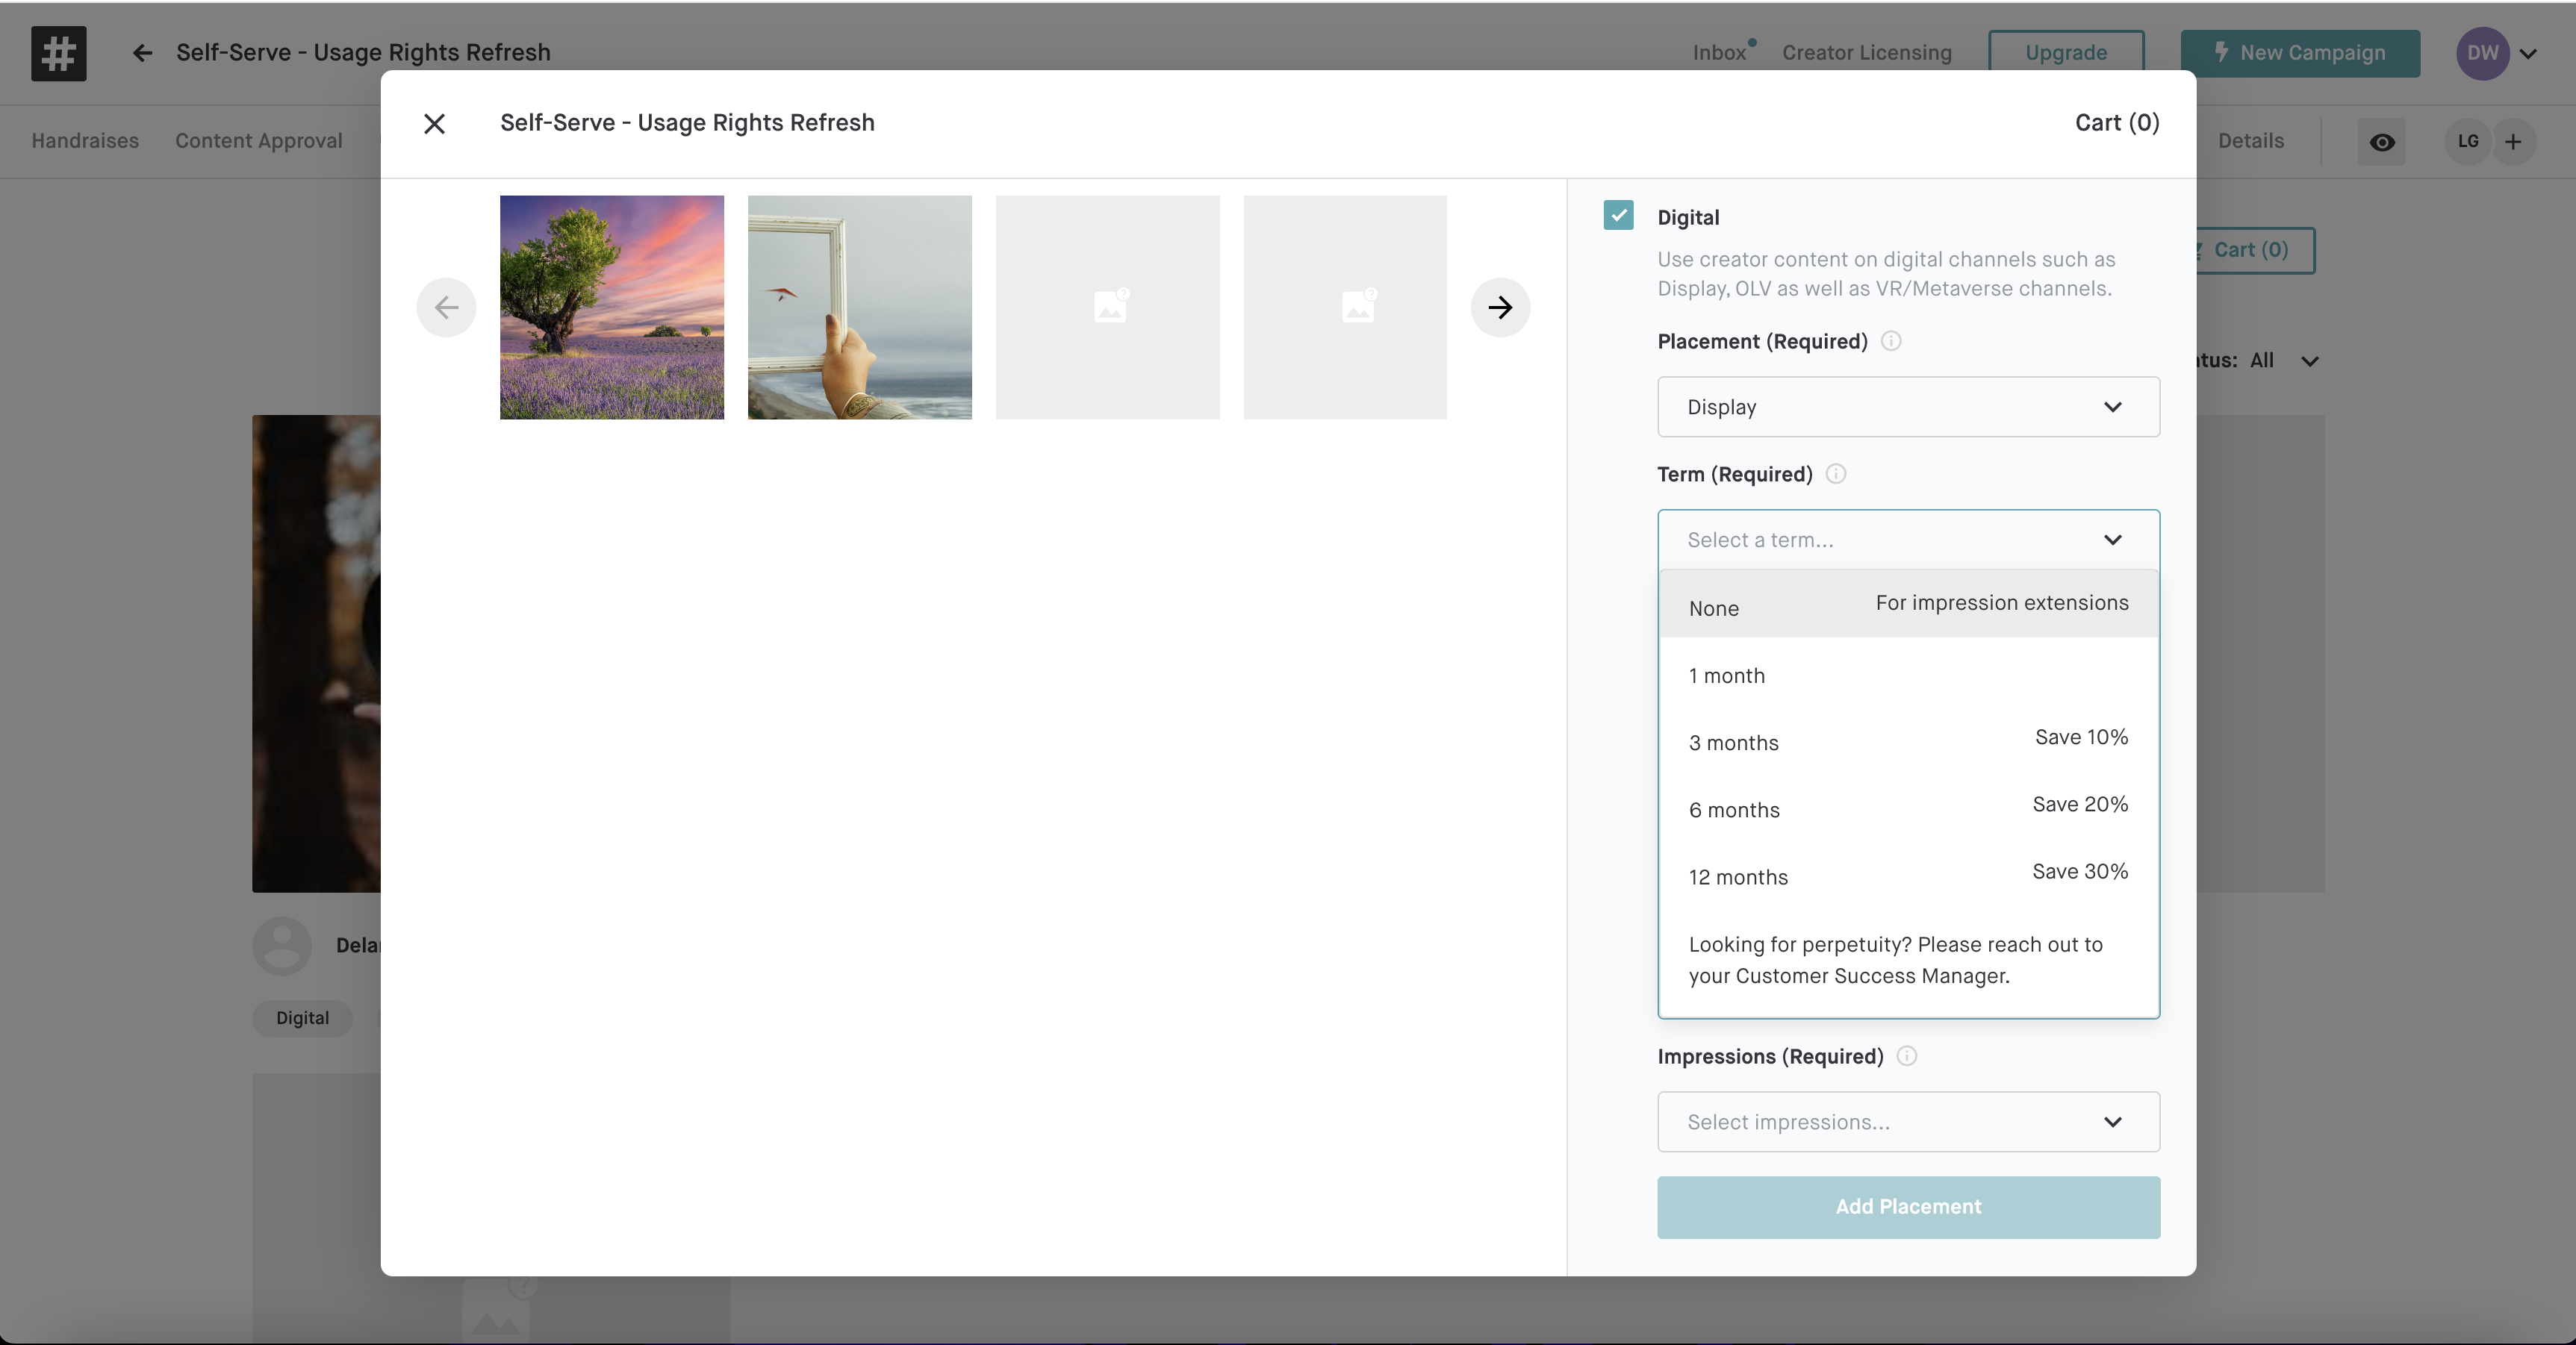Select the hand holding frame thumbnail
This screenshot has width=2576, height=1345.
point(859,307)
